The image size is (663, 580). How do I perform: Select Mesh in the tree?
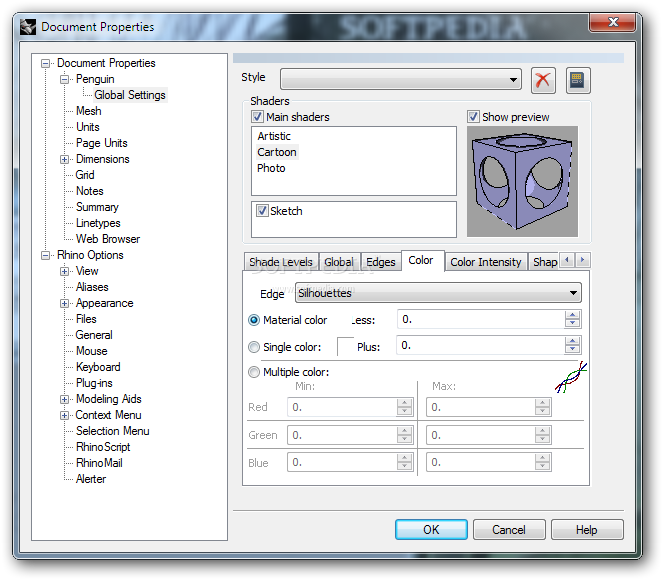[89, 111]
